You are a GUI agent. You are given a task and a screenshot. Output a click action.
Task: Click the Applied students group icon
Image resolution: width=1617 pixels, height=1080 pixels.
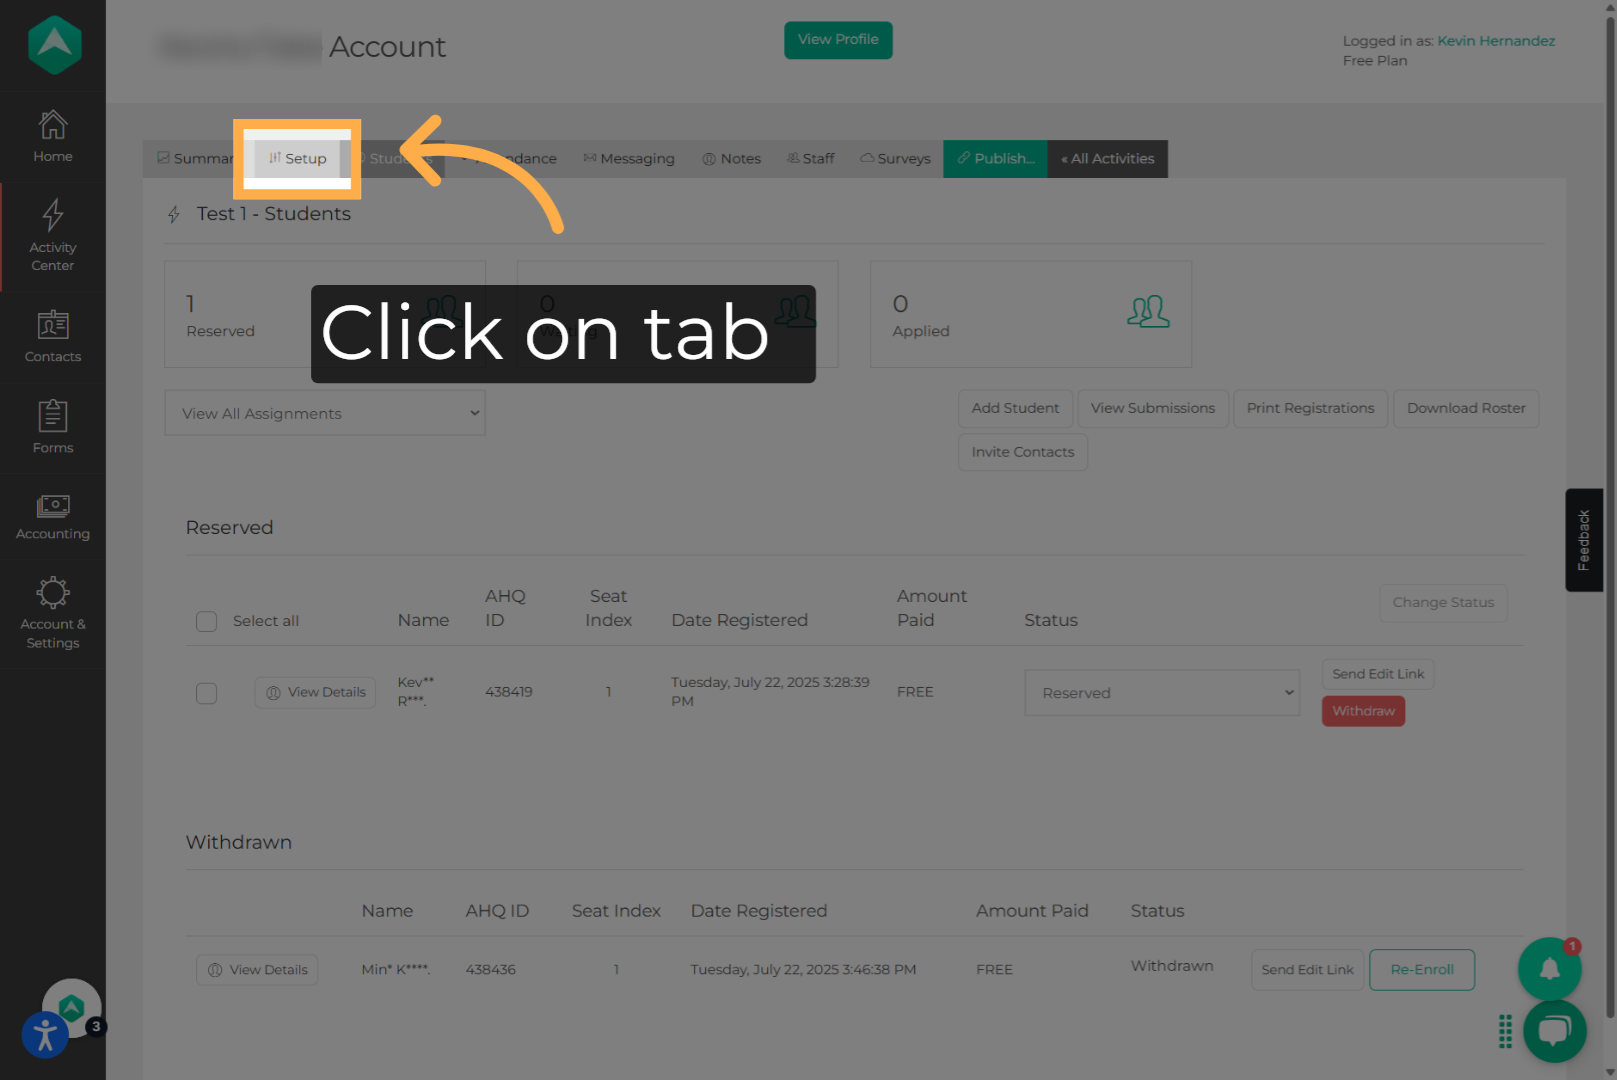(x=1148, y=312)
